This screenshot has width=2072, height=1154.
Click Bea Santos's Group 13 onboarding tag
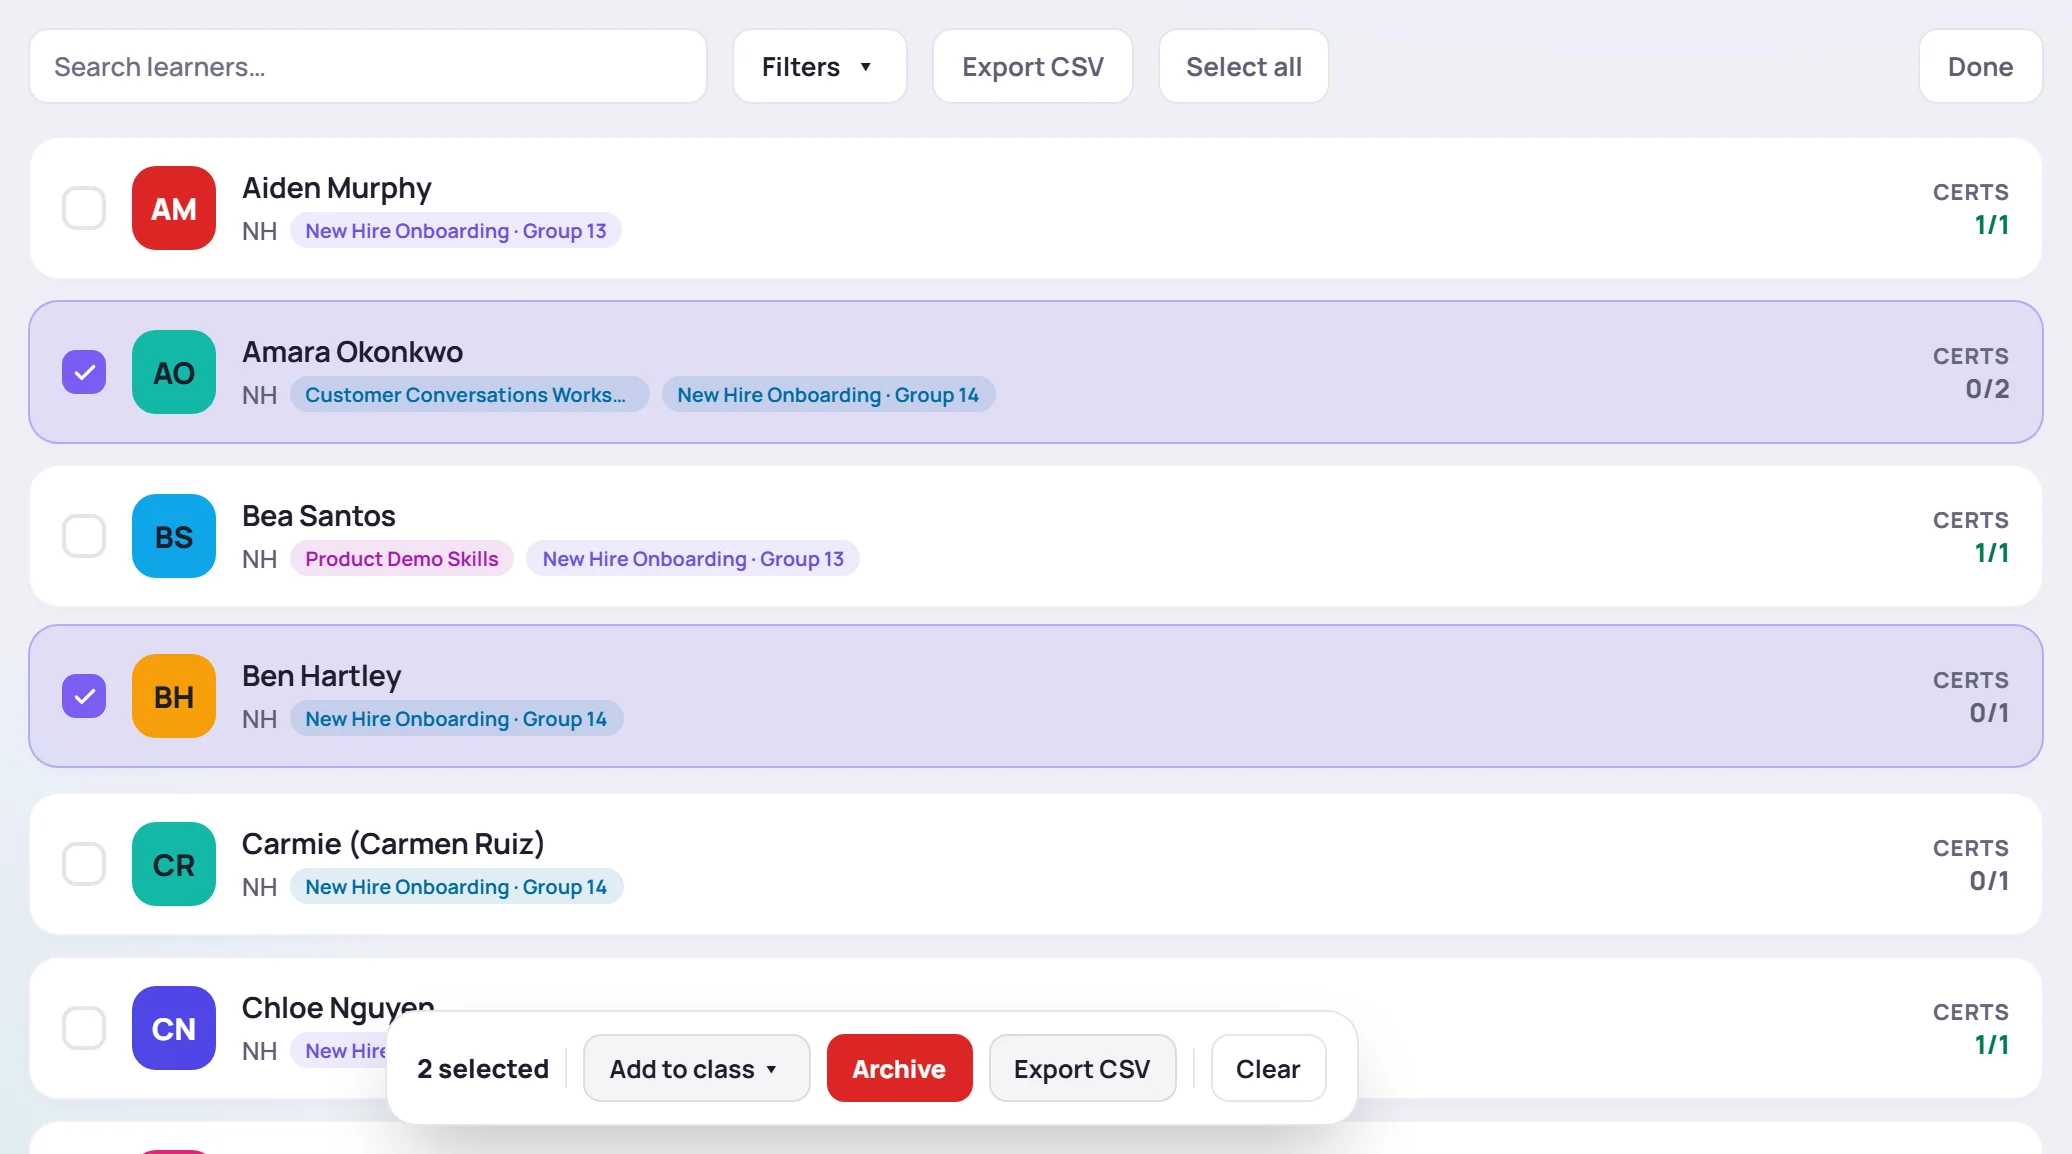point(693,559)
